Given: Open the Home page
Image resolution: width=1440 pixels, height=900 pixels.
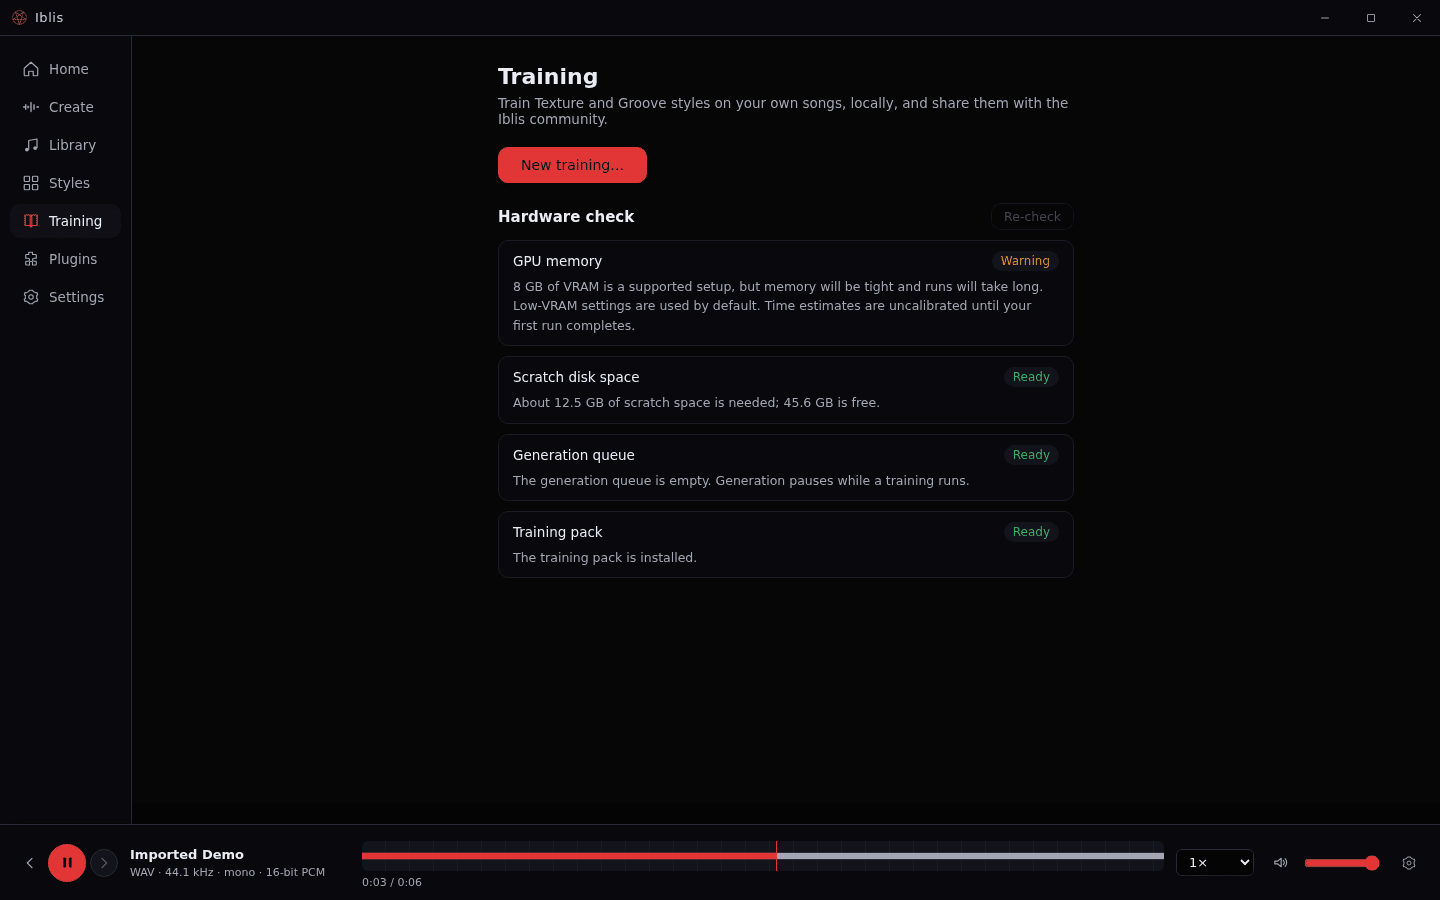Looking at the screenshot, I should click(x=66, y=69).
